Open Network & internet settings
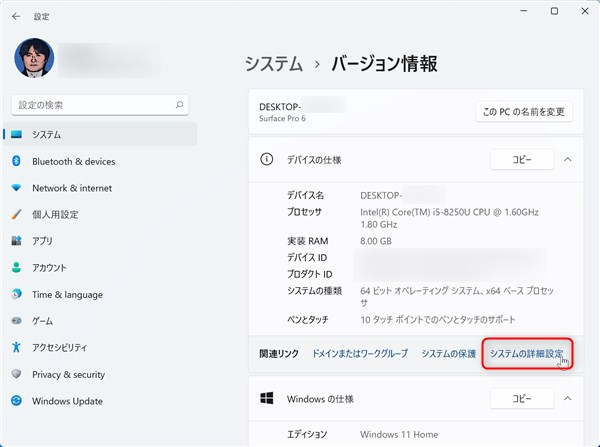Image resolution: width=600 pixels, height=447 pixels. pos(100,188)
